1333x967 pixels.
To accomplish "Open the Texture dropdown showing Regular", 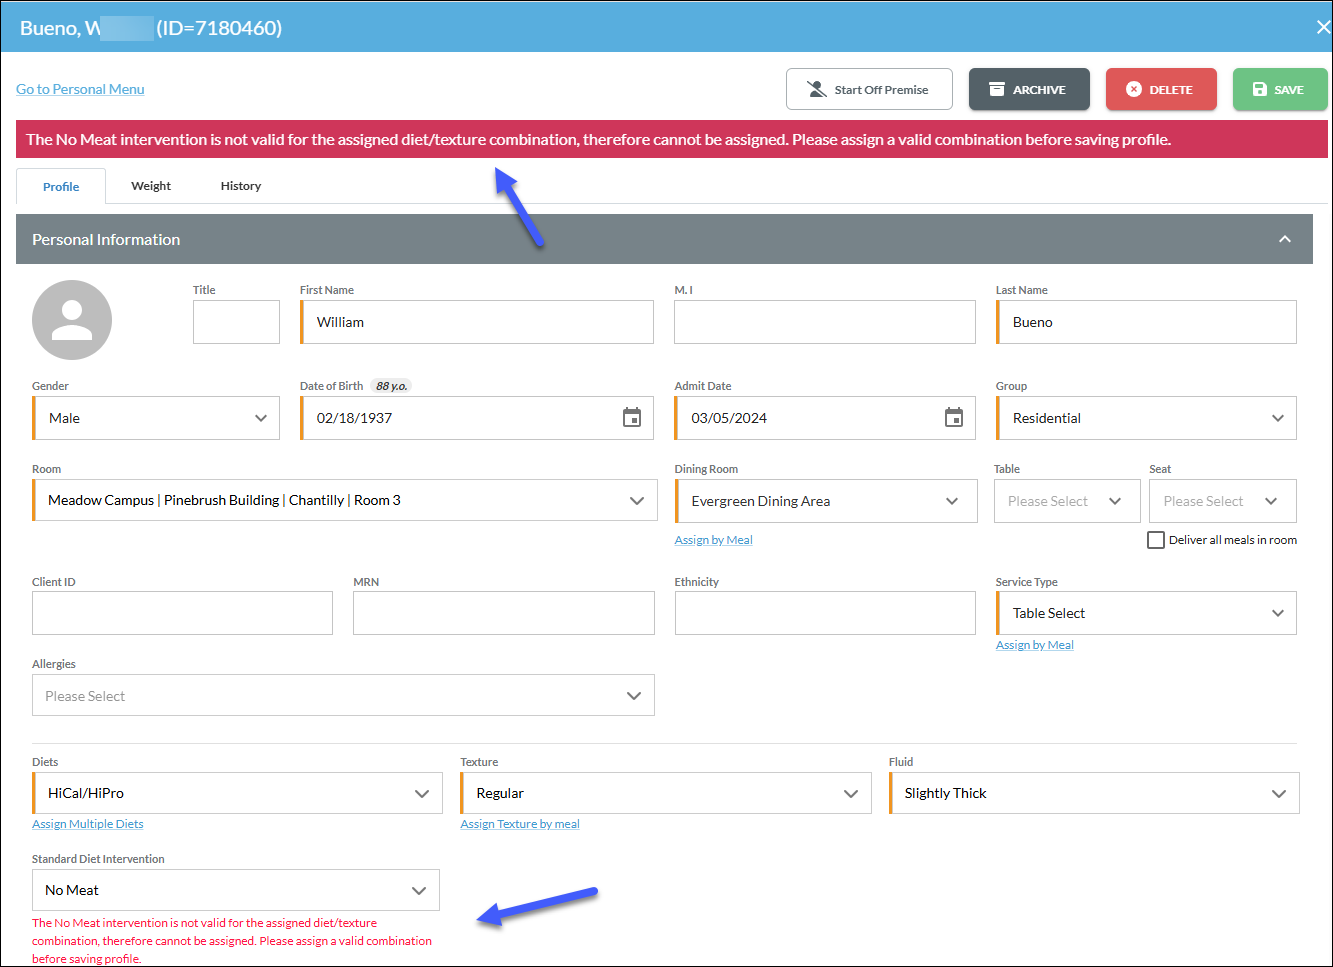I will 665,793.
